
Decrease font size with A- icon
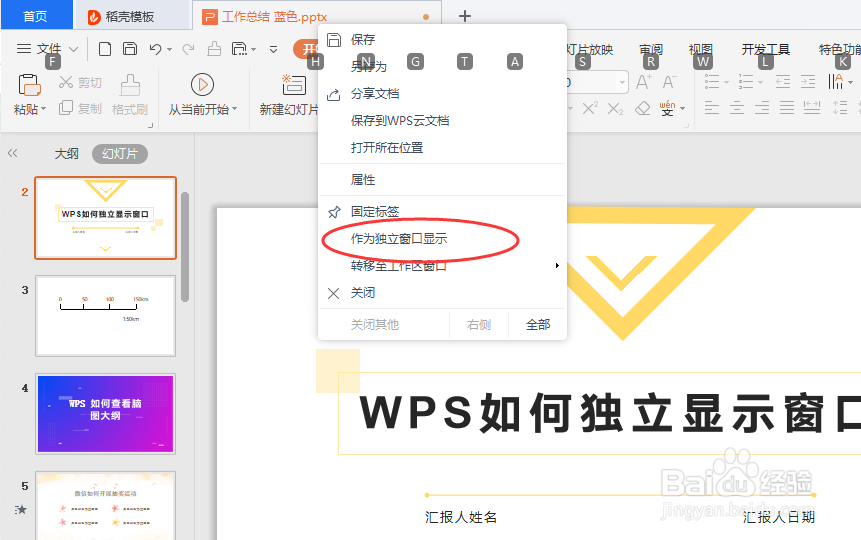pyautogui.click(x=669, y=82)
